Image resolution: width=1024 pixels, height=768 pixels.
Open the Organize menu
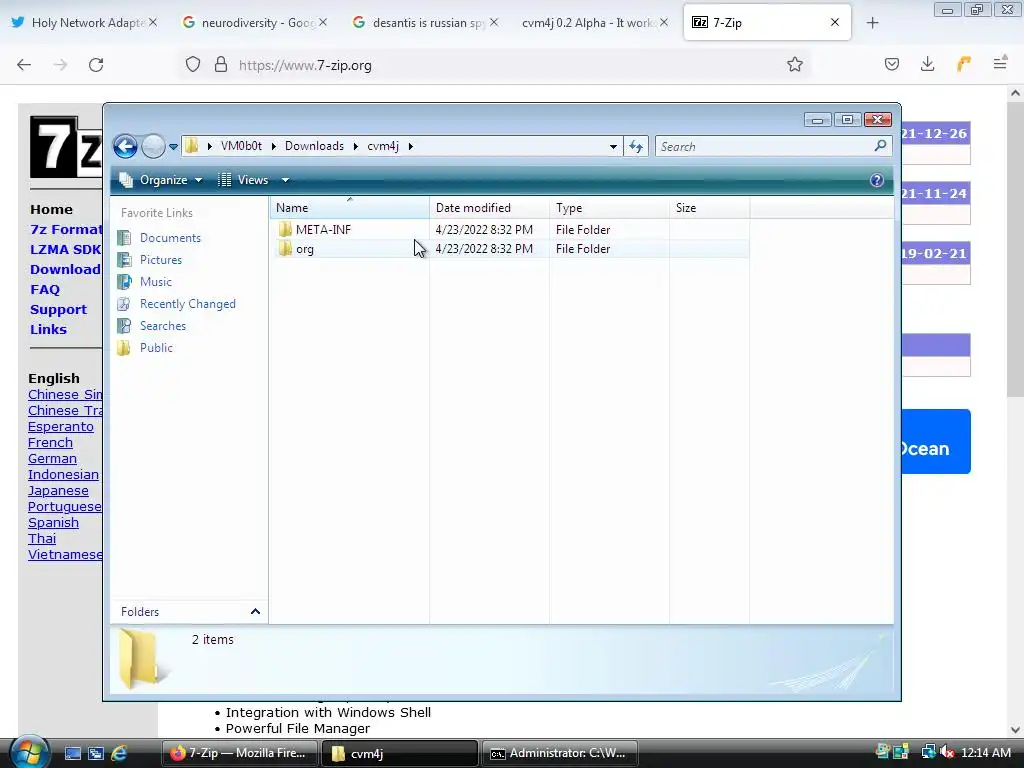tap(161, 180)
